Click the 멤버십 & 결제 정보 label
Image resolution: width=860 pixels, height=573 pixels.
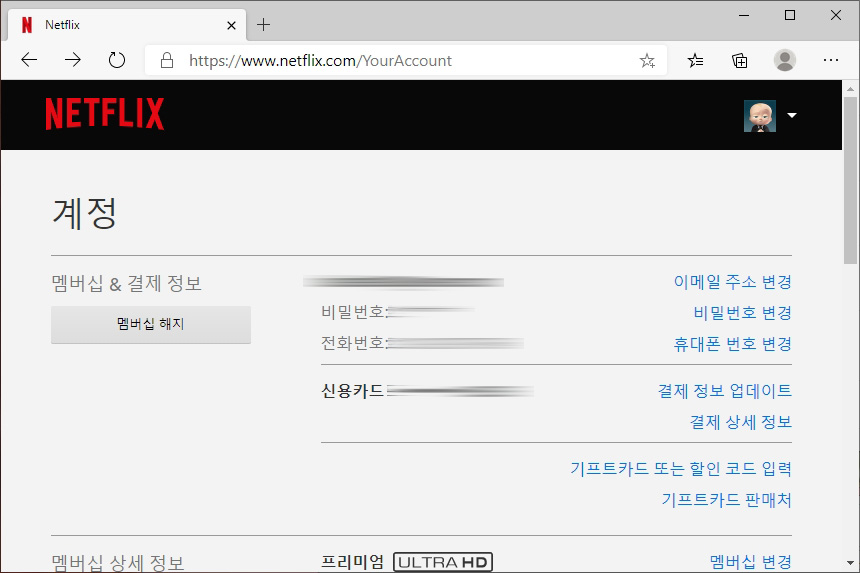tap(126, 283)
